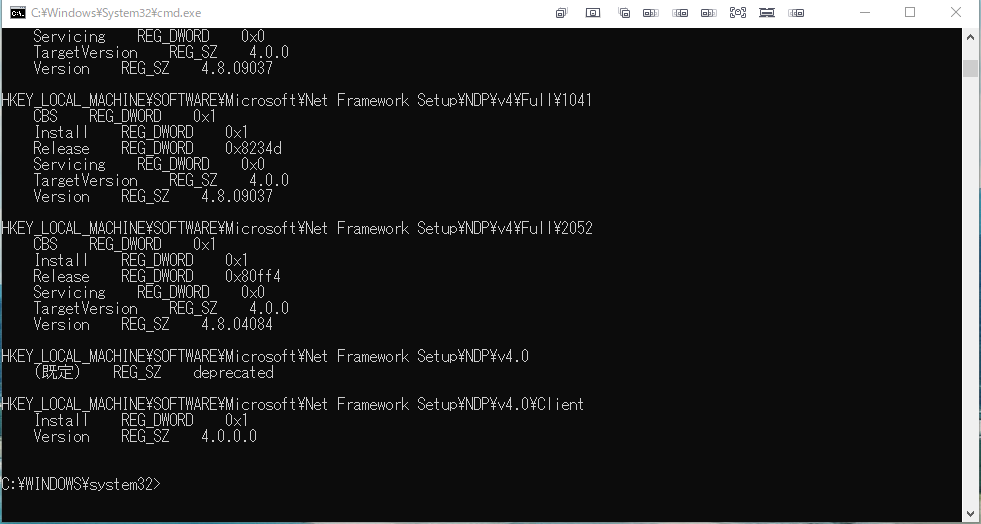
Task: Click the leftmost stacked-windows icon in title bar
Action: (x=562, y=13)
